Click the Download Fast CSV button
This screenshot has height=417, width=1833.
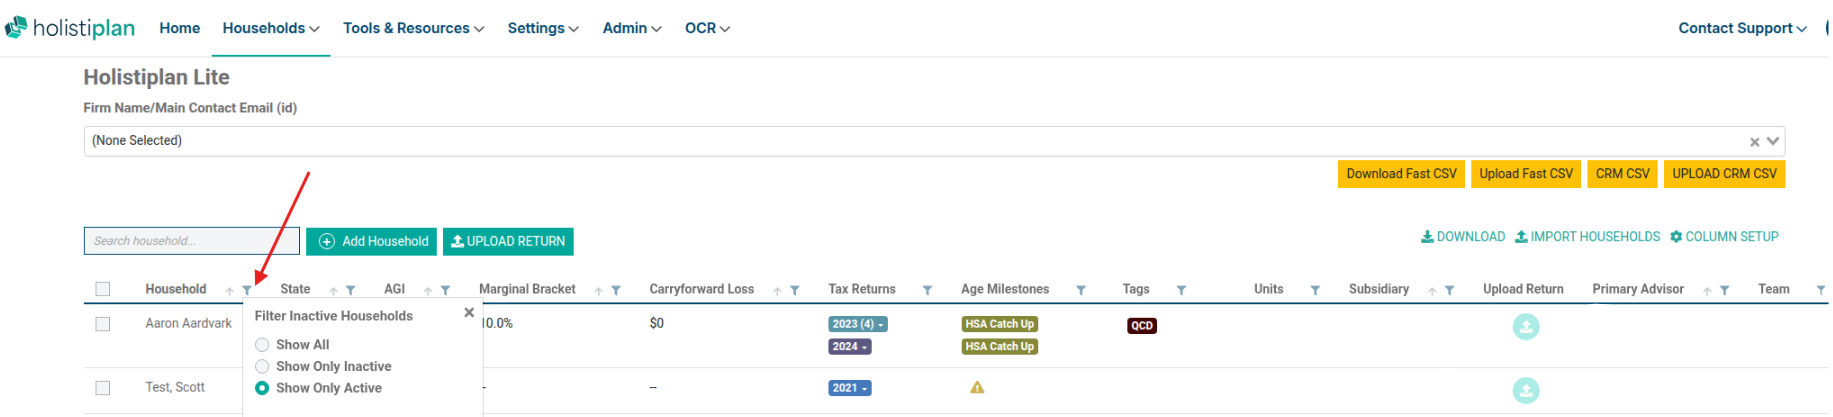click(x=1400, y=174)
